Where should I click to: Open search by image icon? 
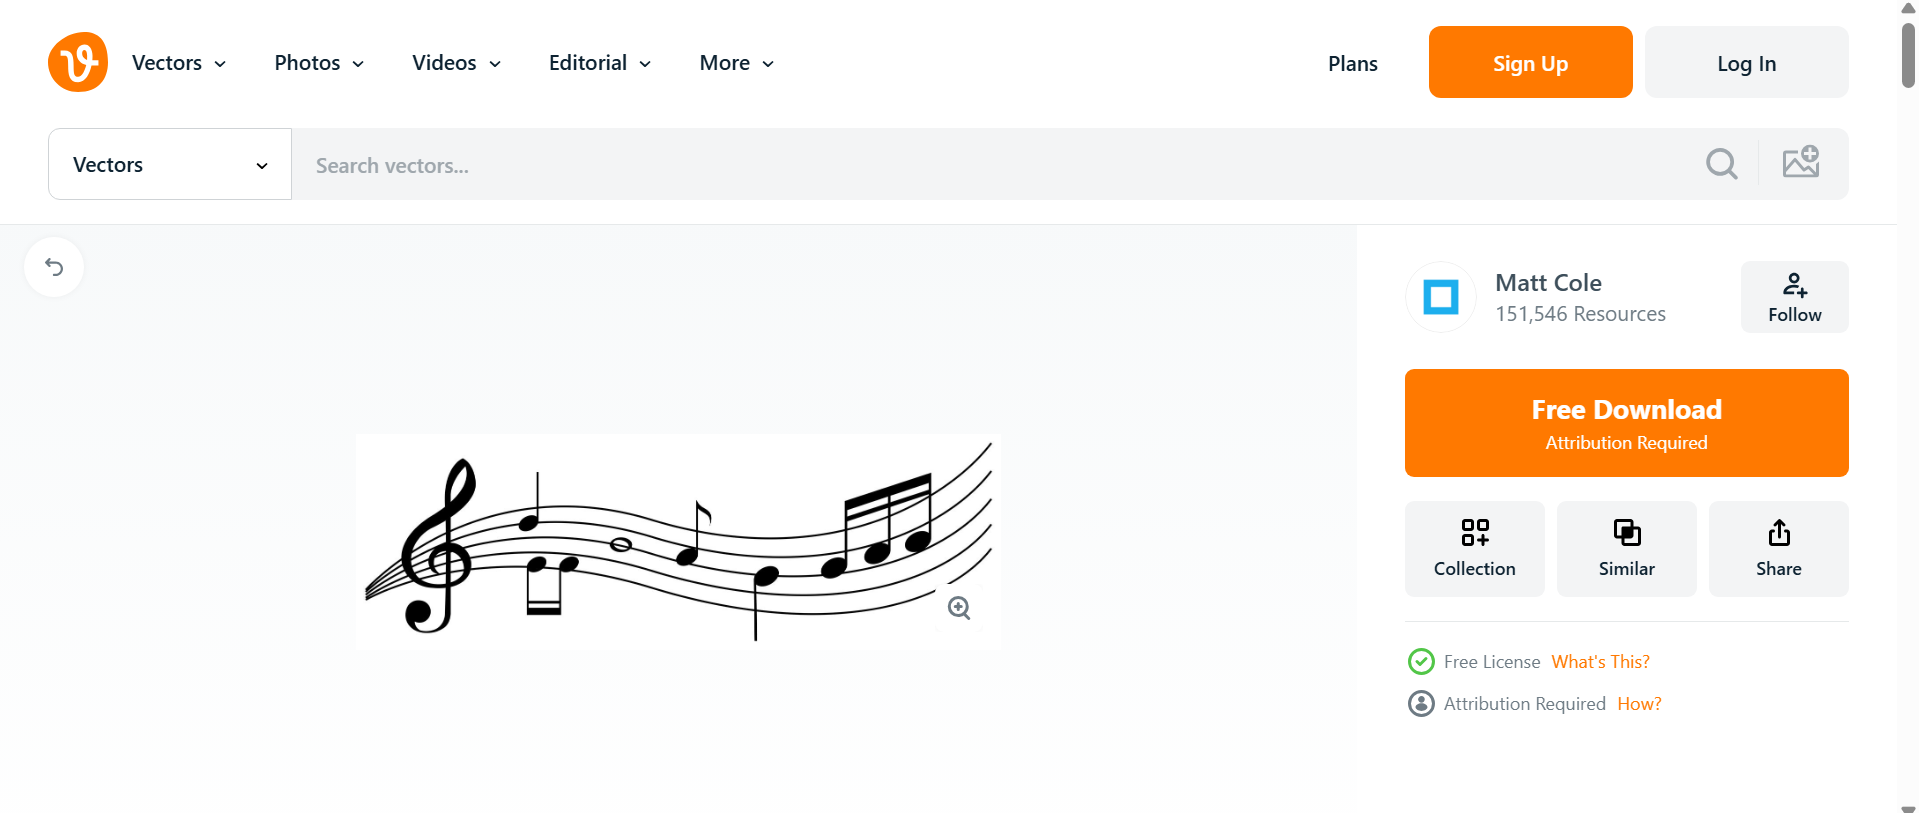pyautogui.click(x=1800, y=163)
